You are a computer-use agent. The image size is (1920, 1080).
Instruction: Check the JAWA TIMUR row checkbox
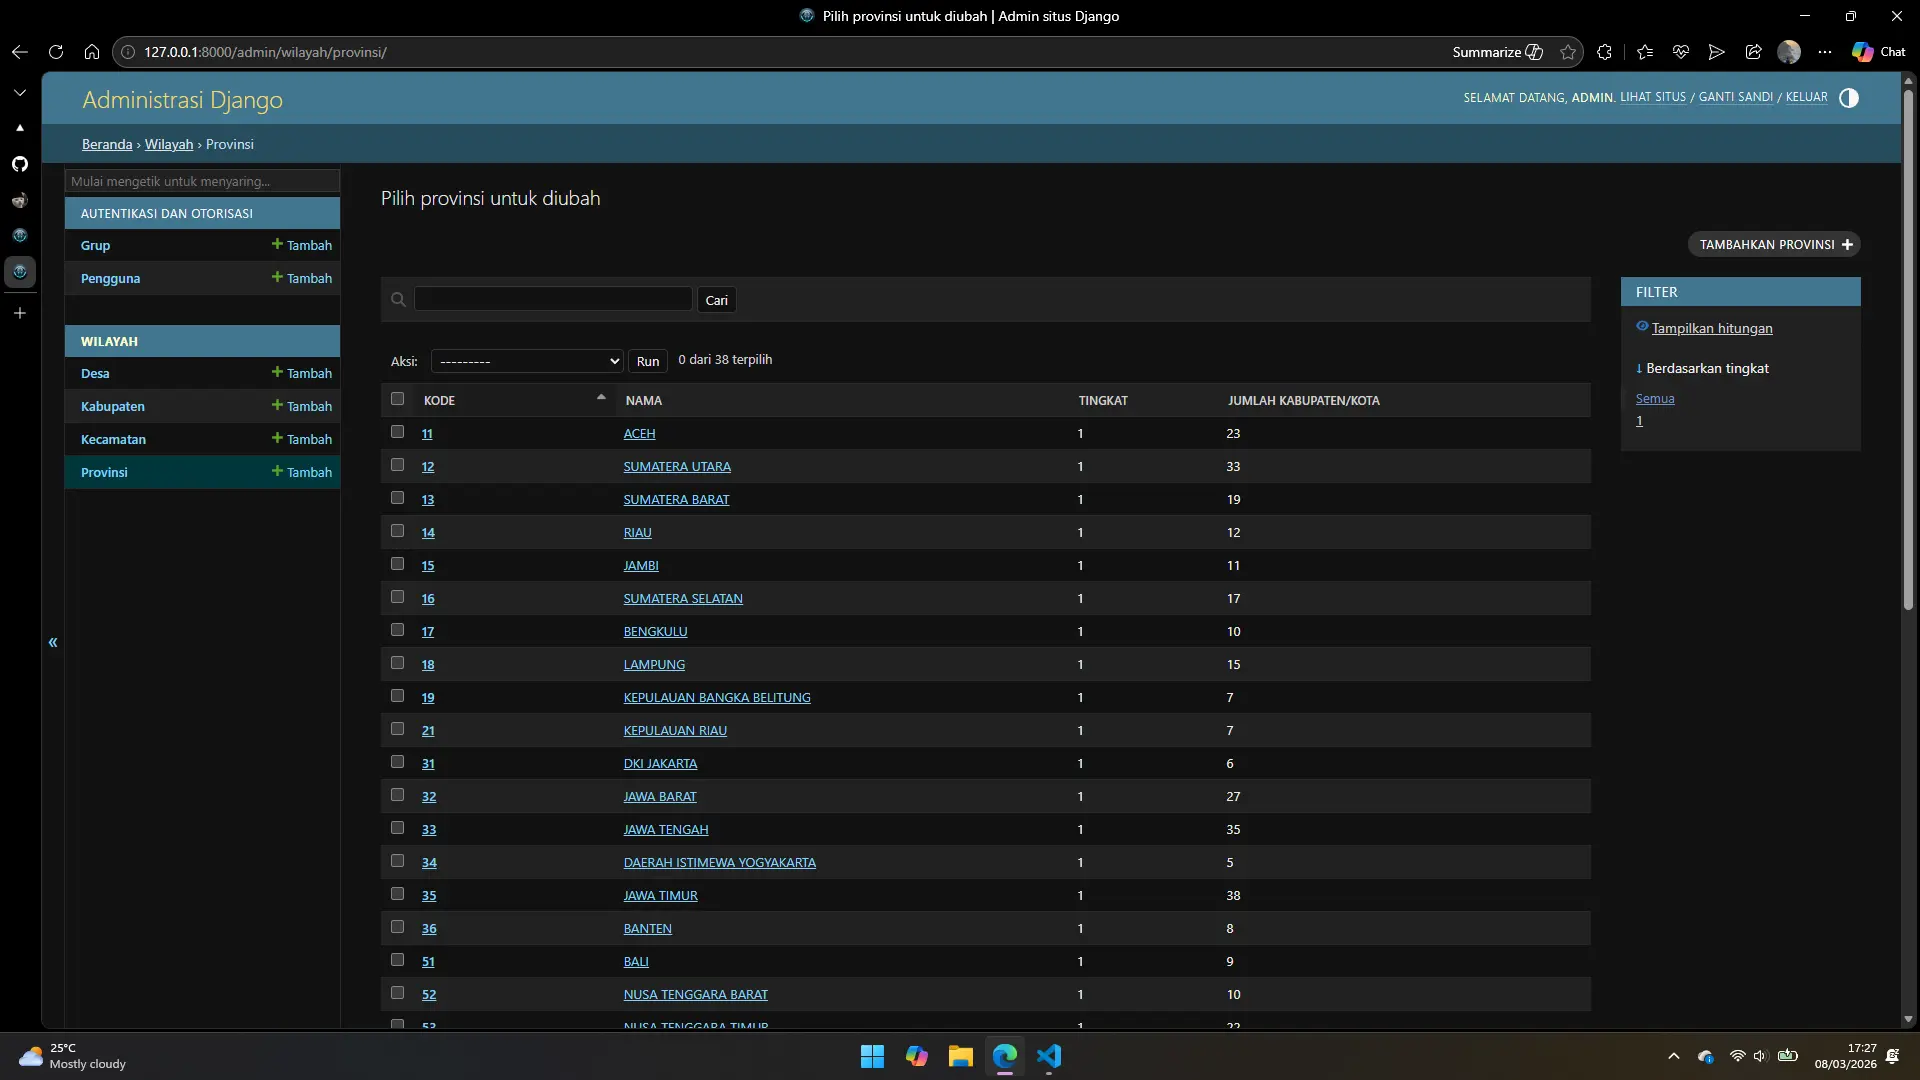(397, 894)
